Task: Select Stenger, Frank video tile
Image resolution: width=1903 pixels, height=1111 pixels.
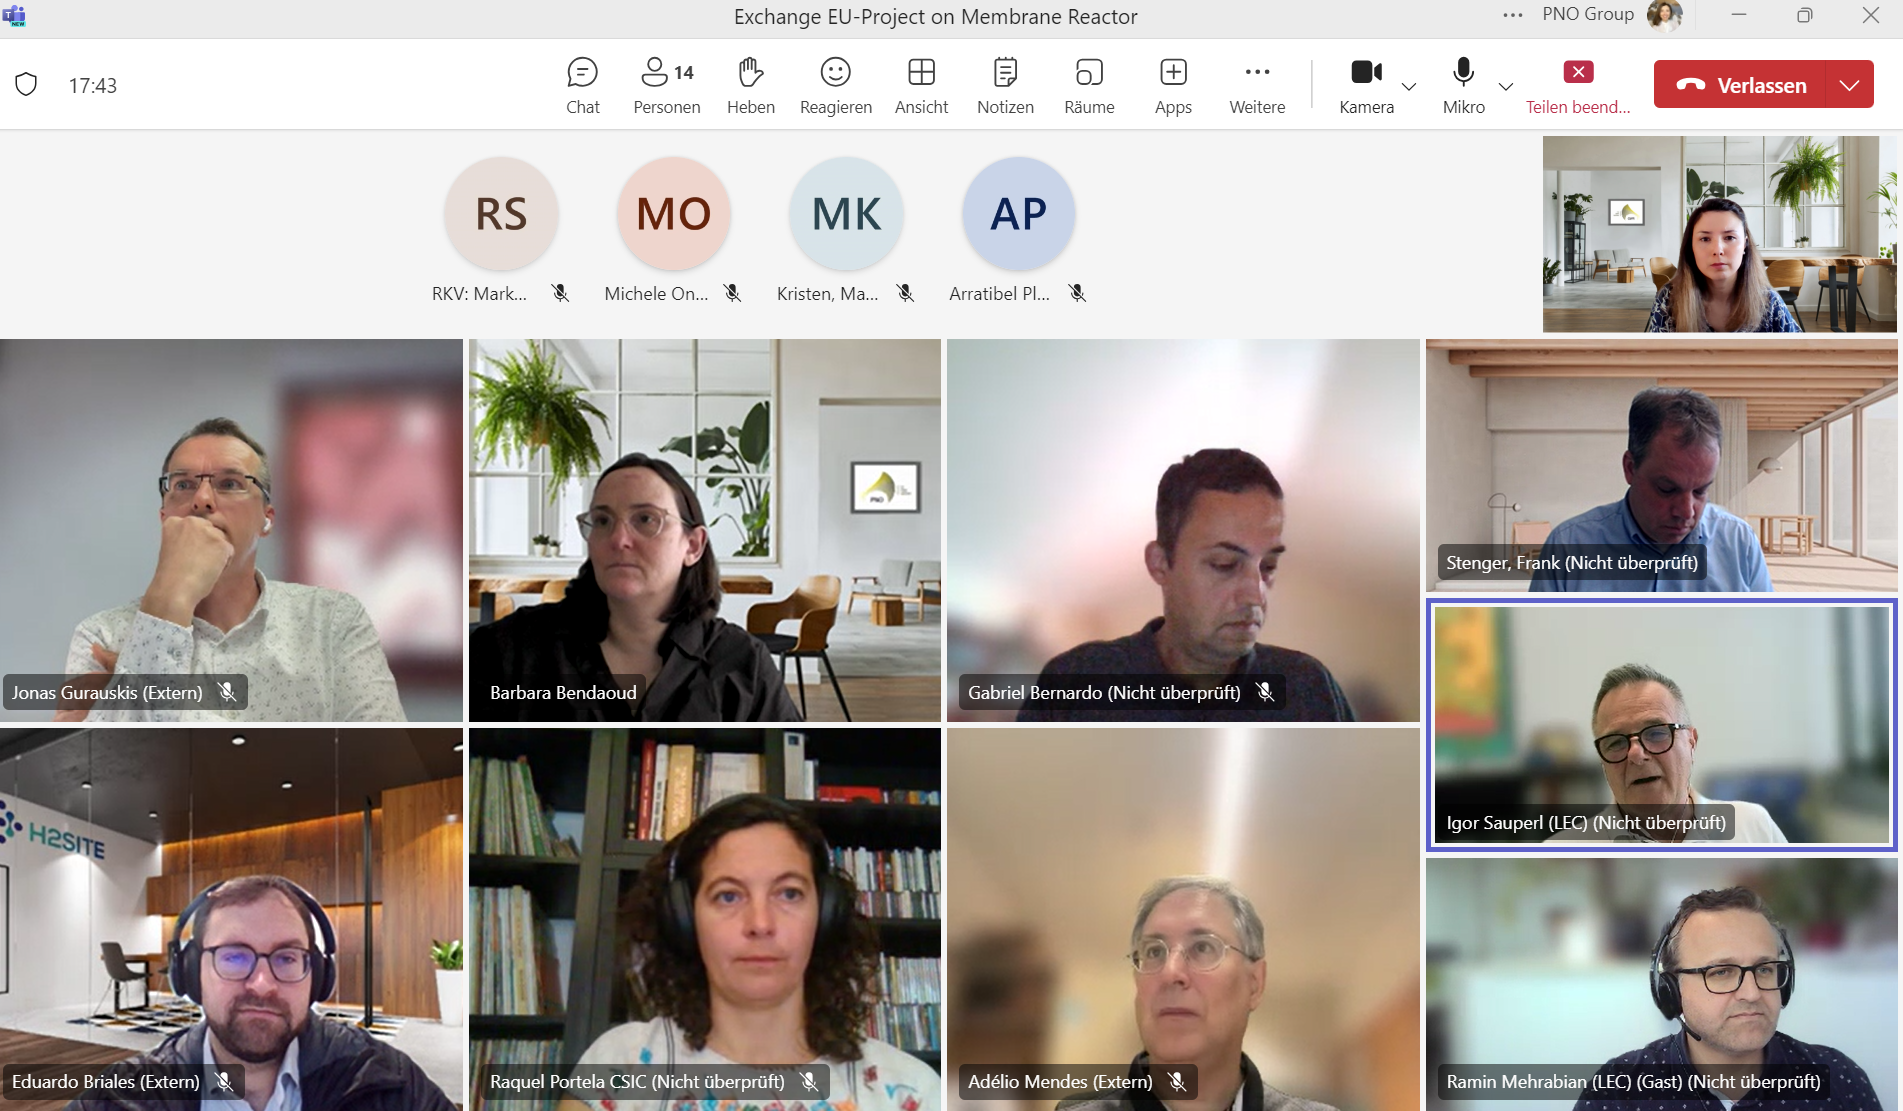Action: pyautogui.click(x=1662, y=465)
